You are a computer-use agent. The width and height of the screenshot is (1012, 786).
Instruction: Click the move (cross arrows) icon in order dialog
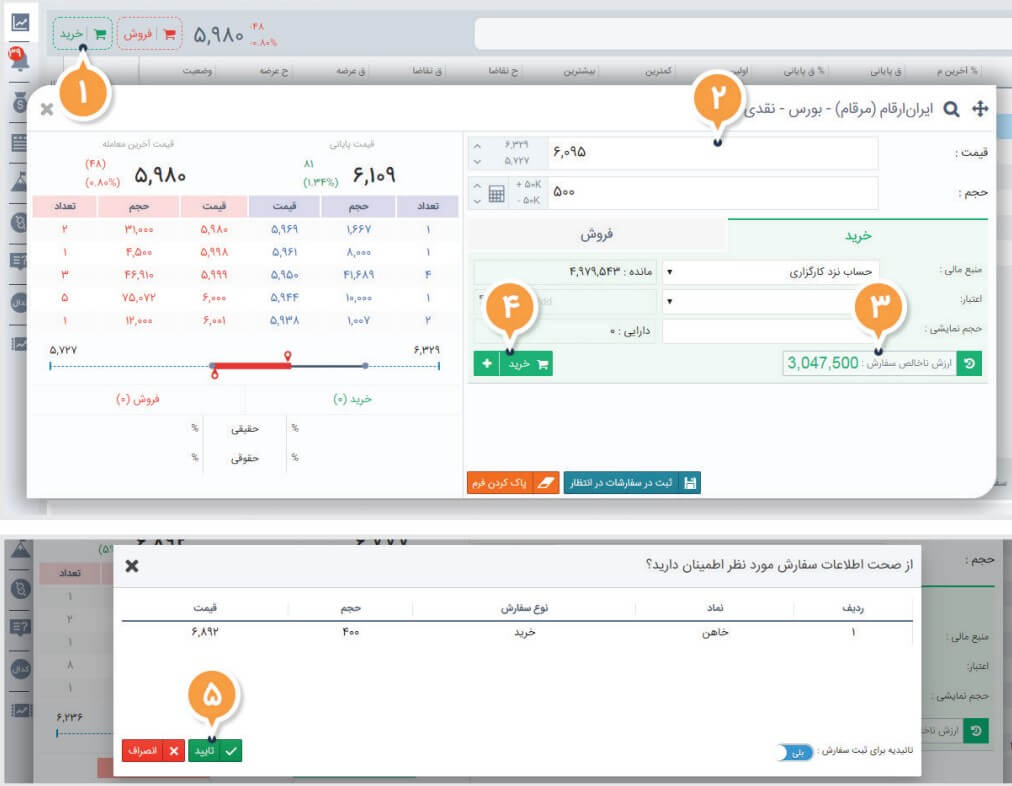tap(980, 108)
